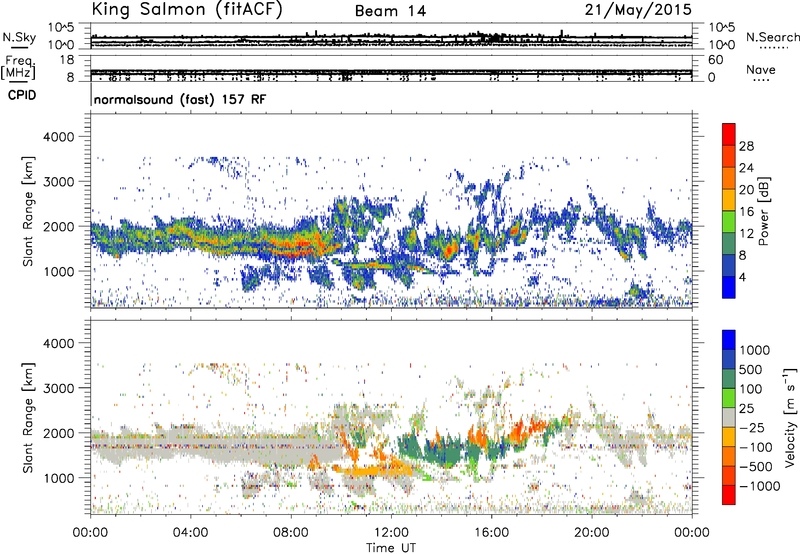Image resolution: width=800 pixels, height=554 pixels.
Task: Click the intense red power echo near 14:00
Action: coord(449,250)
